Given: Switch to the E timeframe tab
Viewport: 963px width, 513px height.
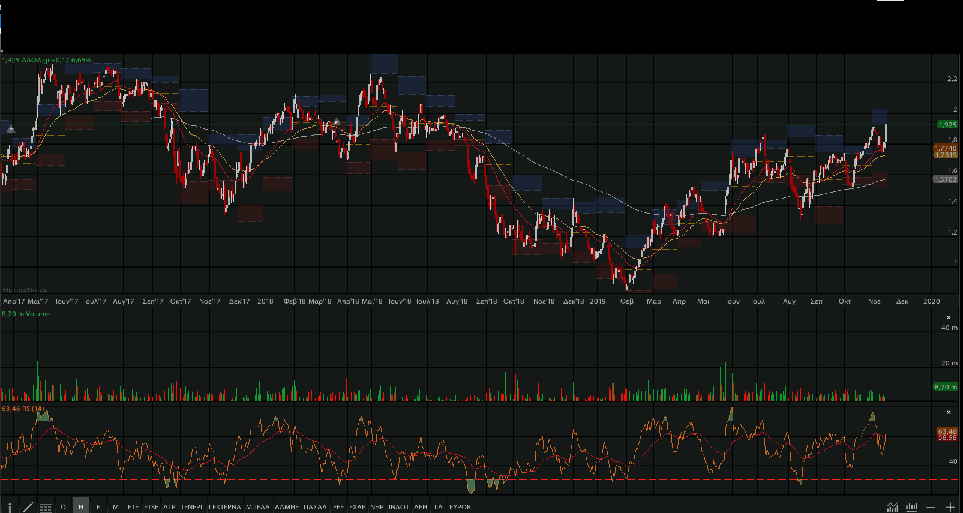Looking at the screenshot, I should [98, 507].
